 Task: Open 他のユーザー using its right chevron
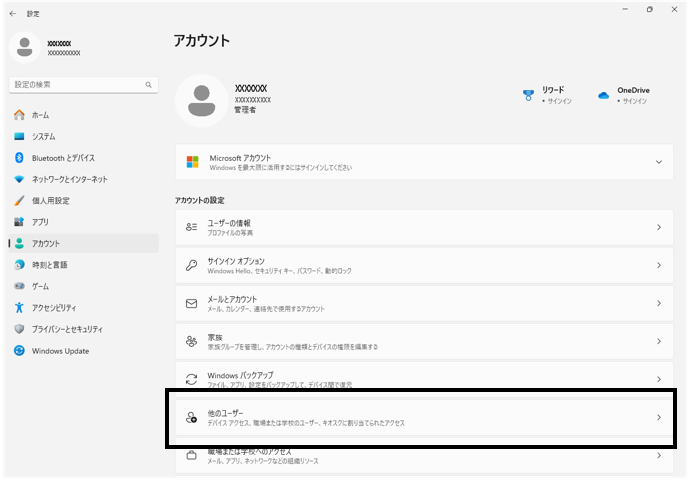point(658,417)
